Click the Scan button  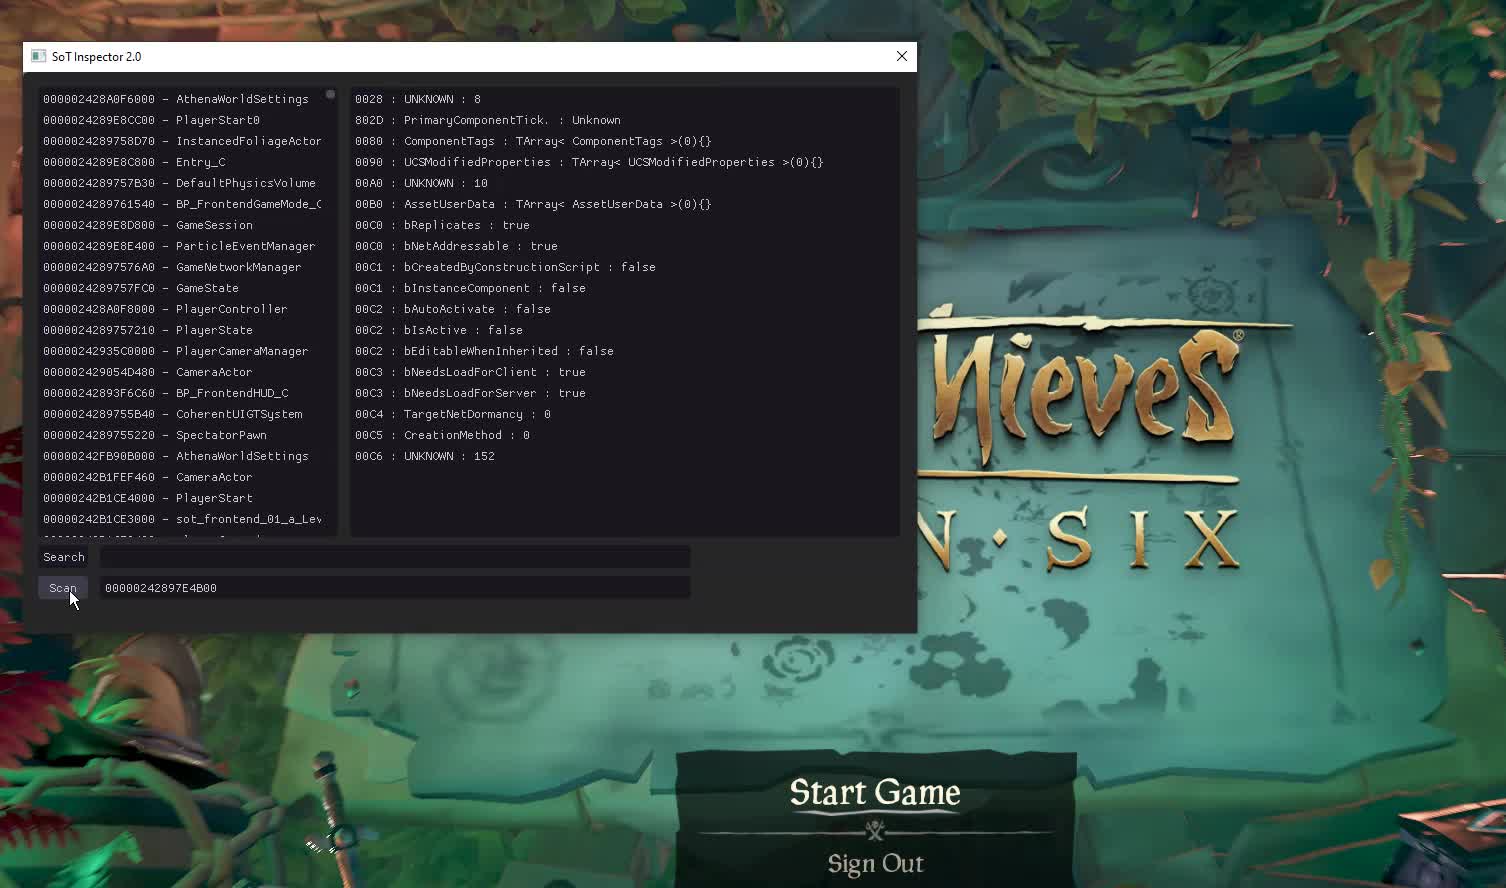pyautogui.click(x=63, y=588)
